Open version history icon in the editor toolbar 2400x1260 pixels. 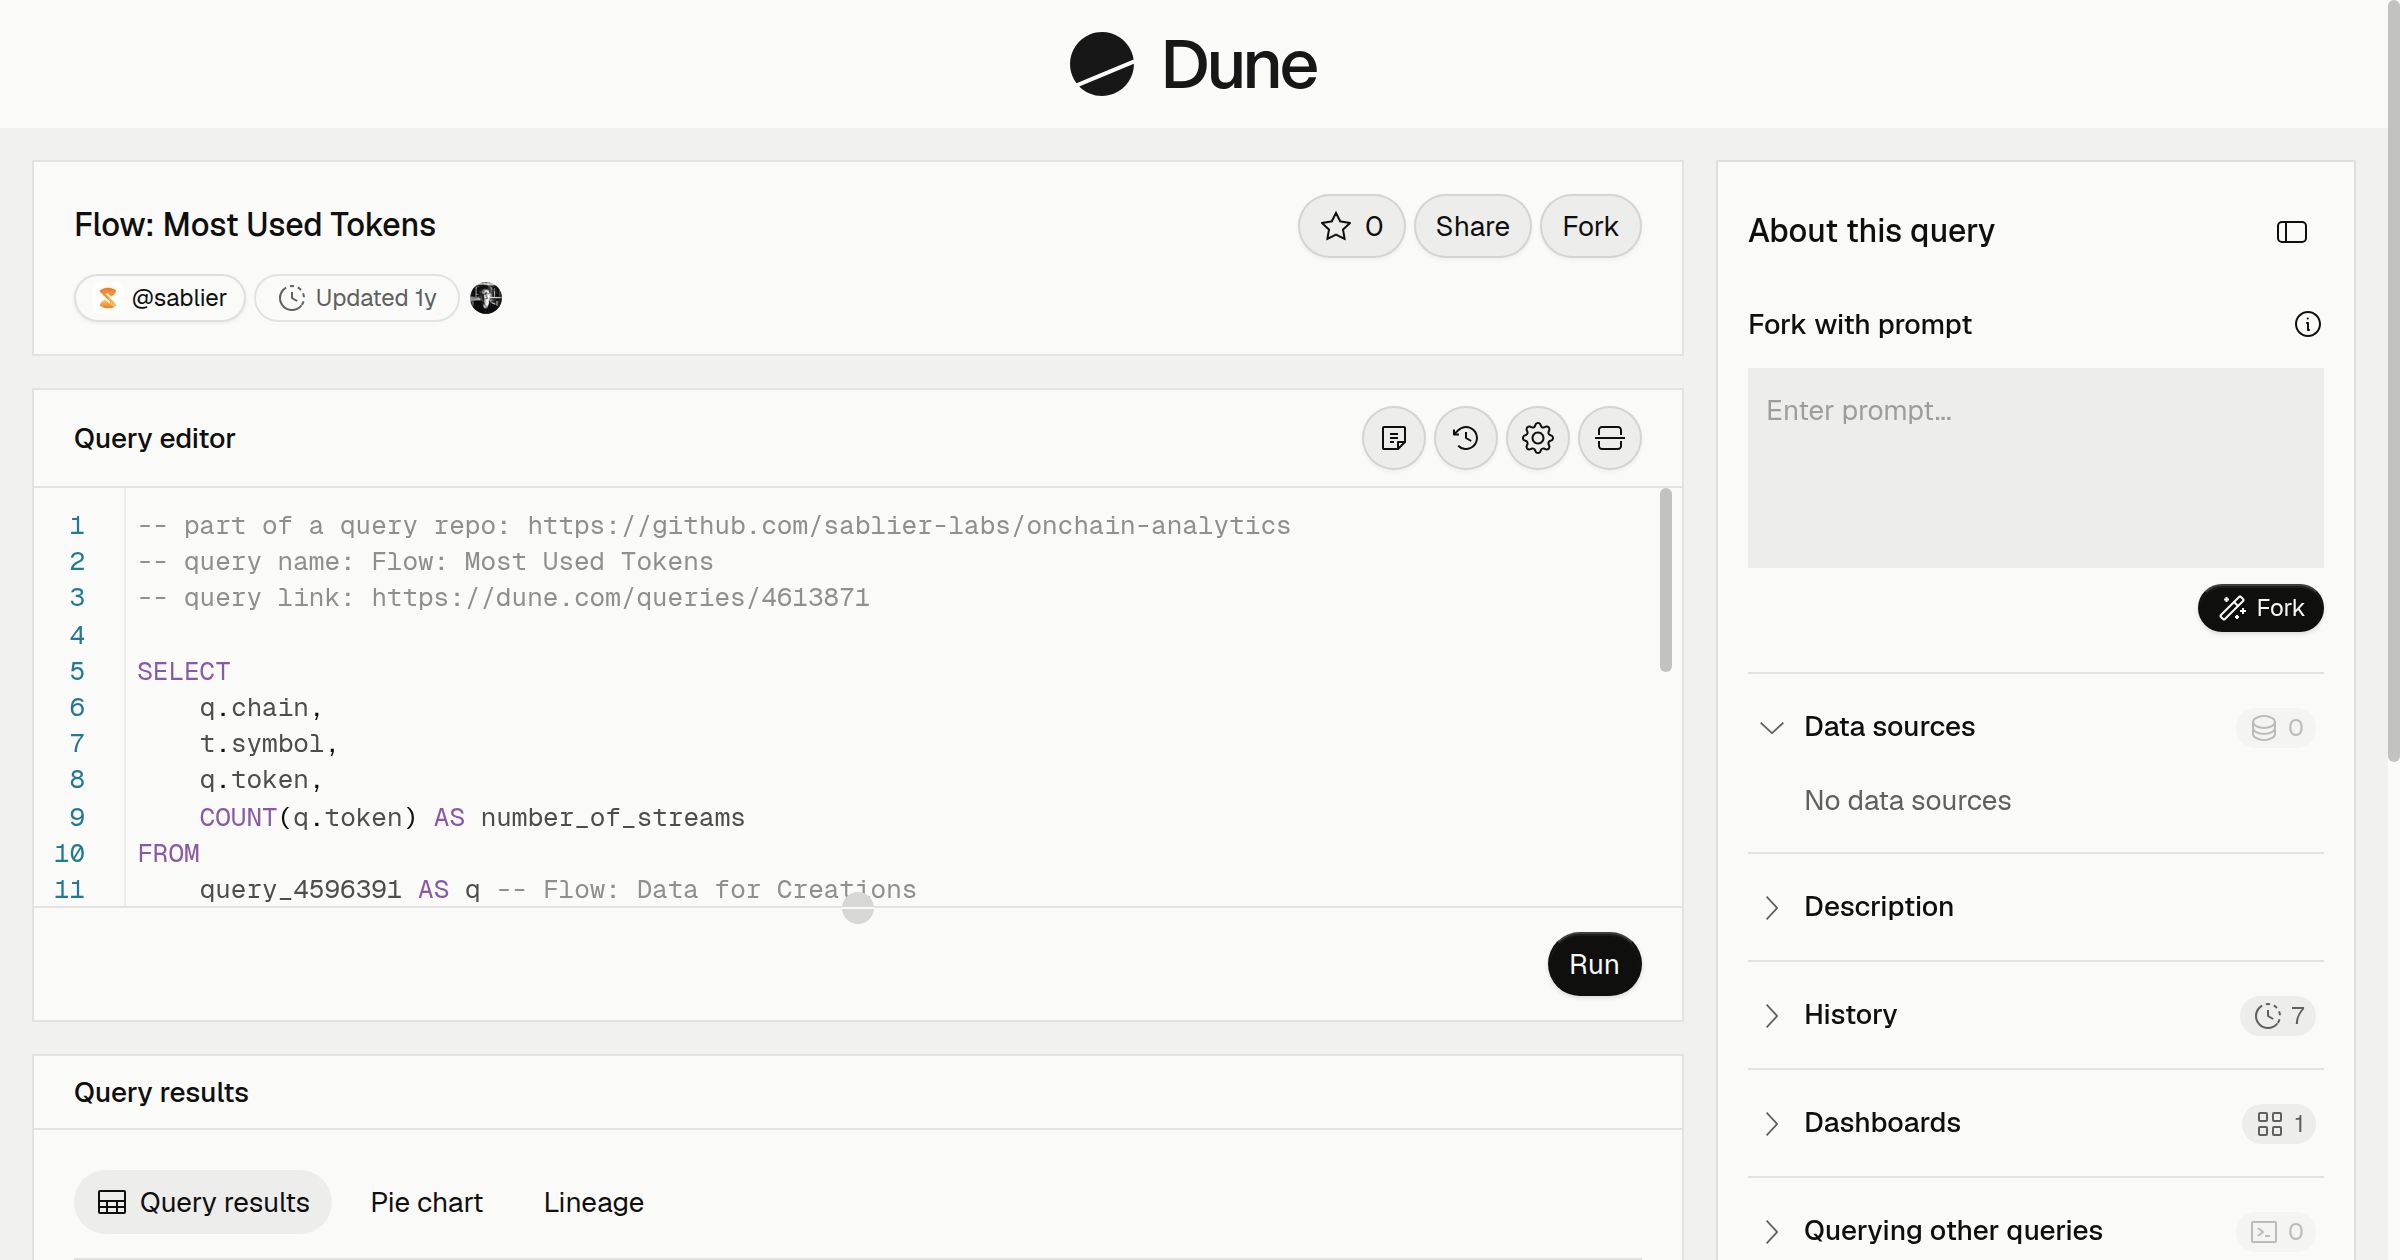click(x=1466, y=438)
